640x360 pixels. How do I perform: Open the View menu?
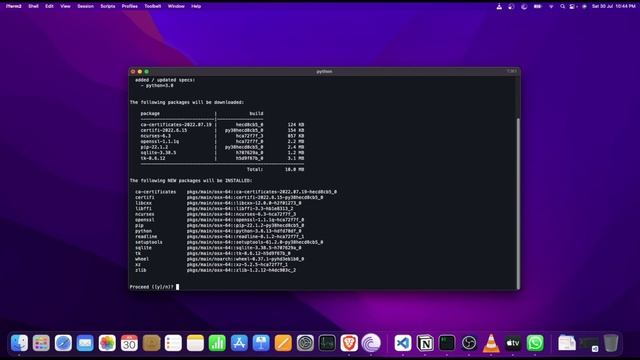tap(65, 6)
